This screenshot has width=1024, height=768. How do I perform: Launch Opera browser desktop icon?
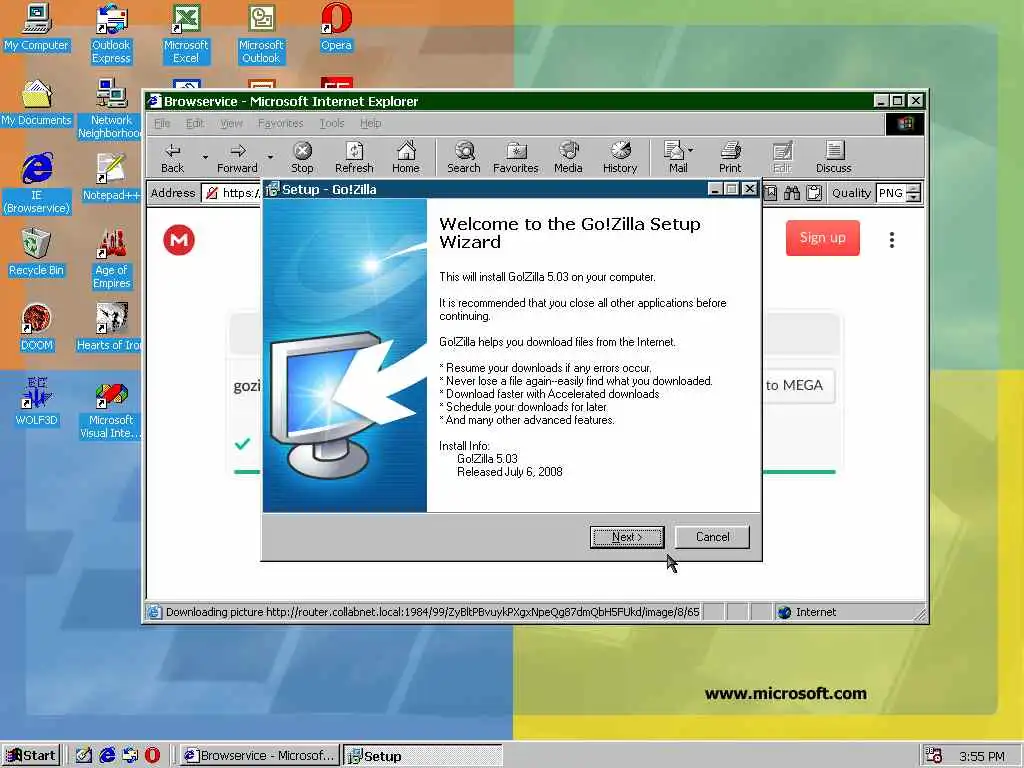336,27
